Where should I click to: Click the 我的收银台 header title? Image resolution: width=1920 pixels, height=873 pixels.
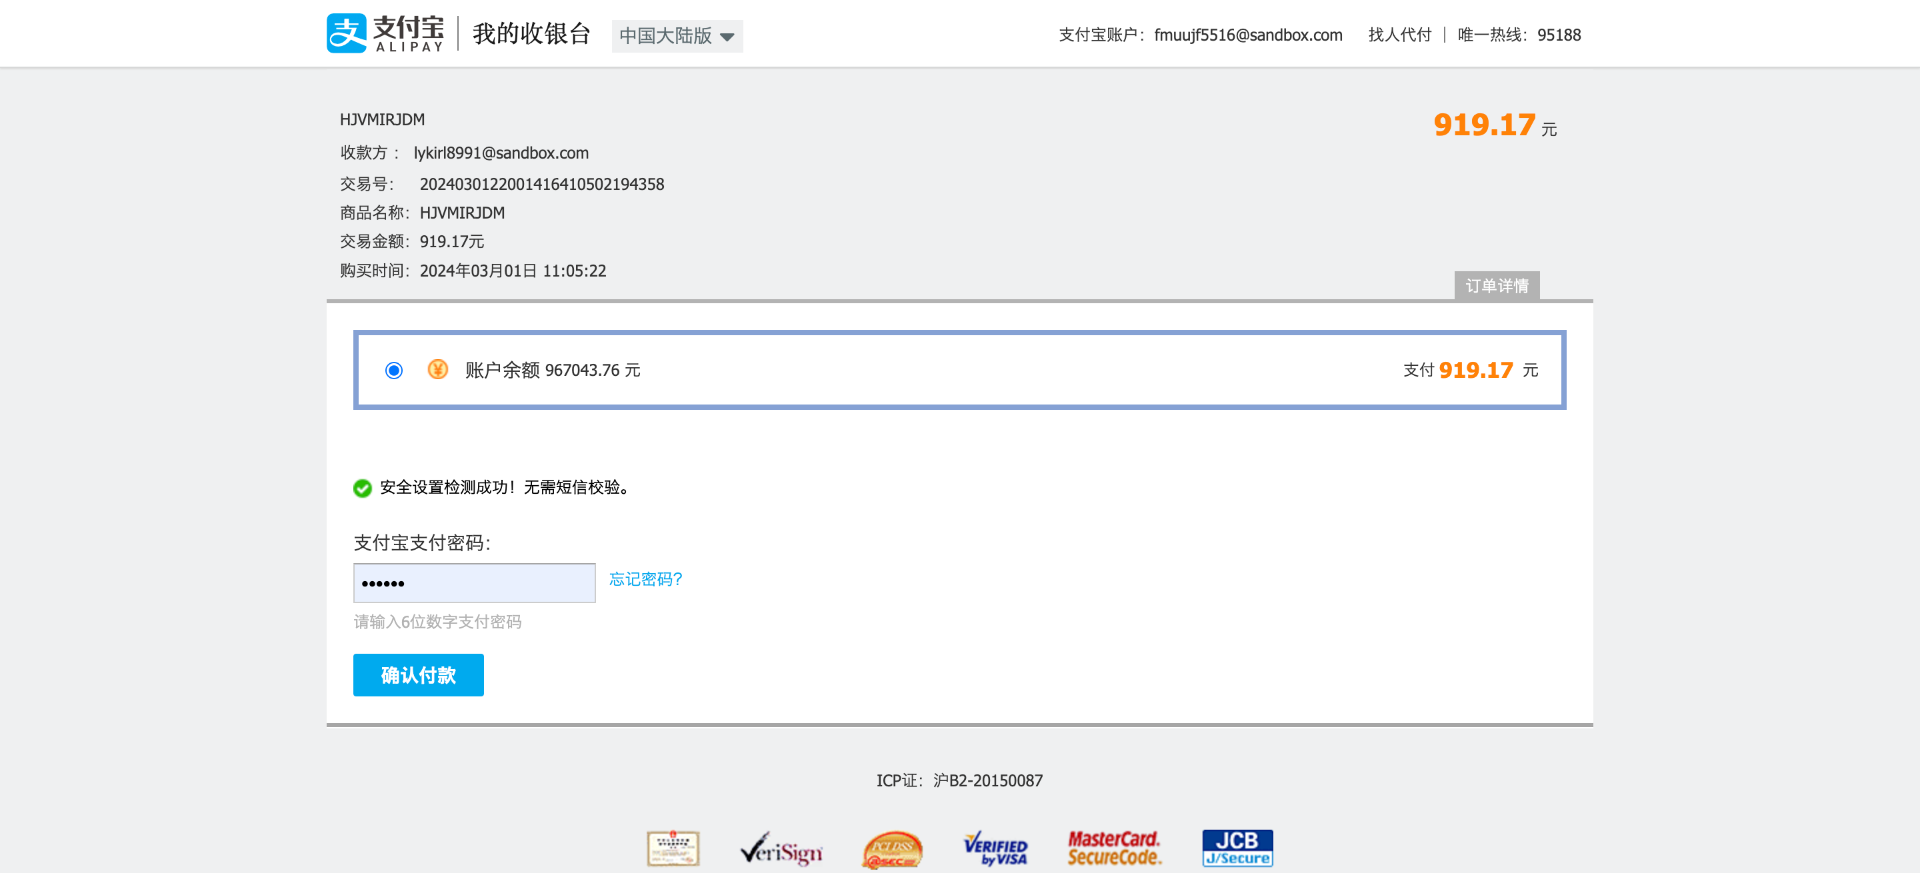532,34
